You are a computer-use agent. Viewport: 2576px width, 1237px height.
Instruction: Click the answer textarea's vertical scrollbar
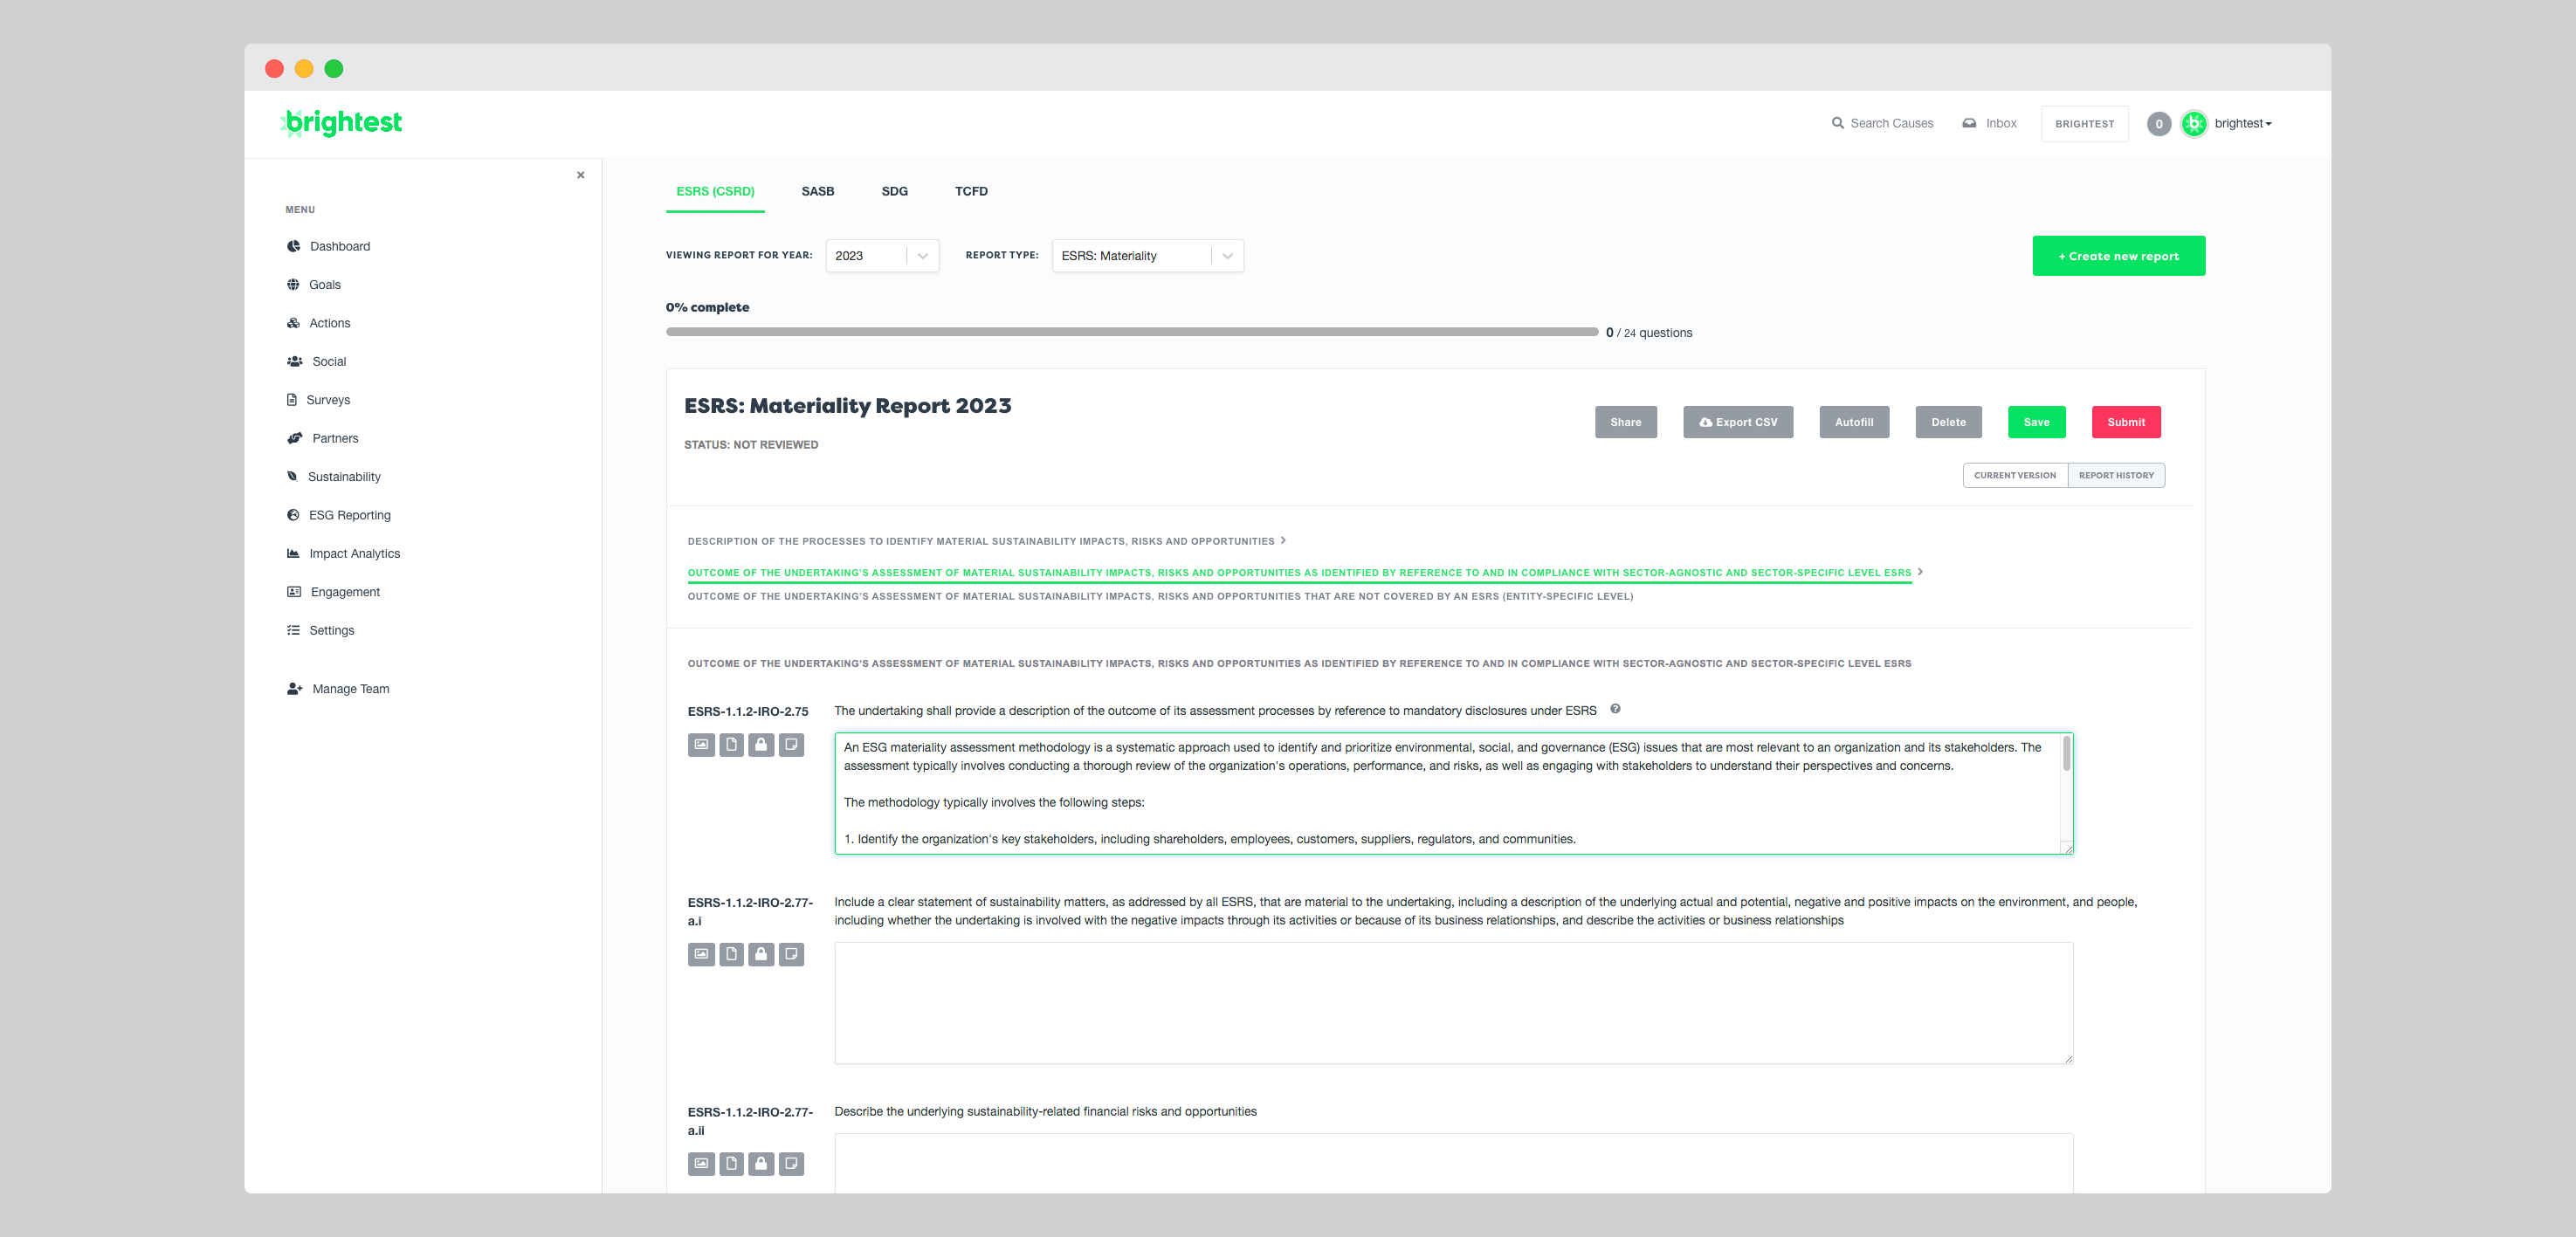[x=2066, y=755]
